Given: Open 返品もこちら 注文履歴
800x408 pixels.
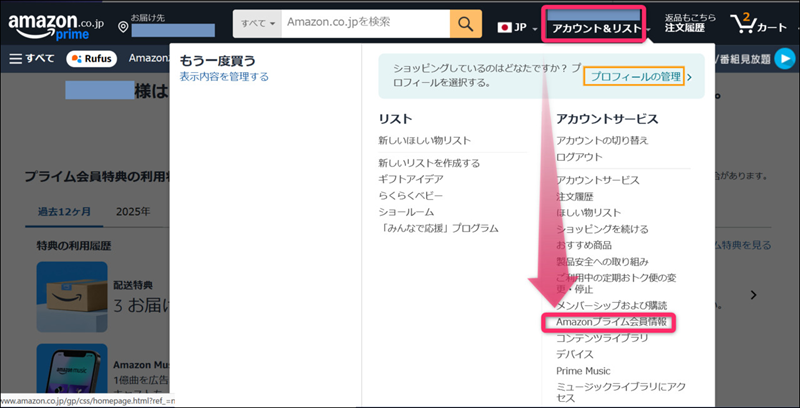Looking at the screenshot, I should coord(689,23).
